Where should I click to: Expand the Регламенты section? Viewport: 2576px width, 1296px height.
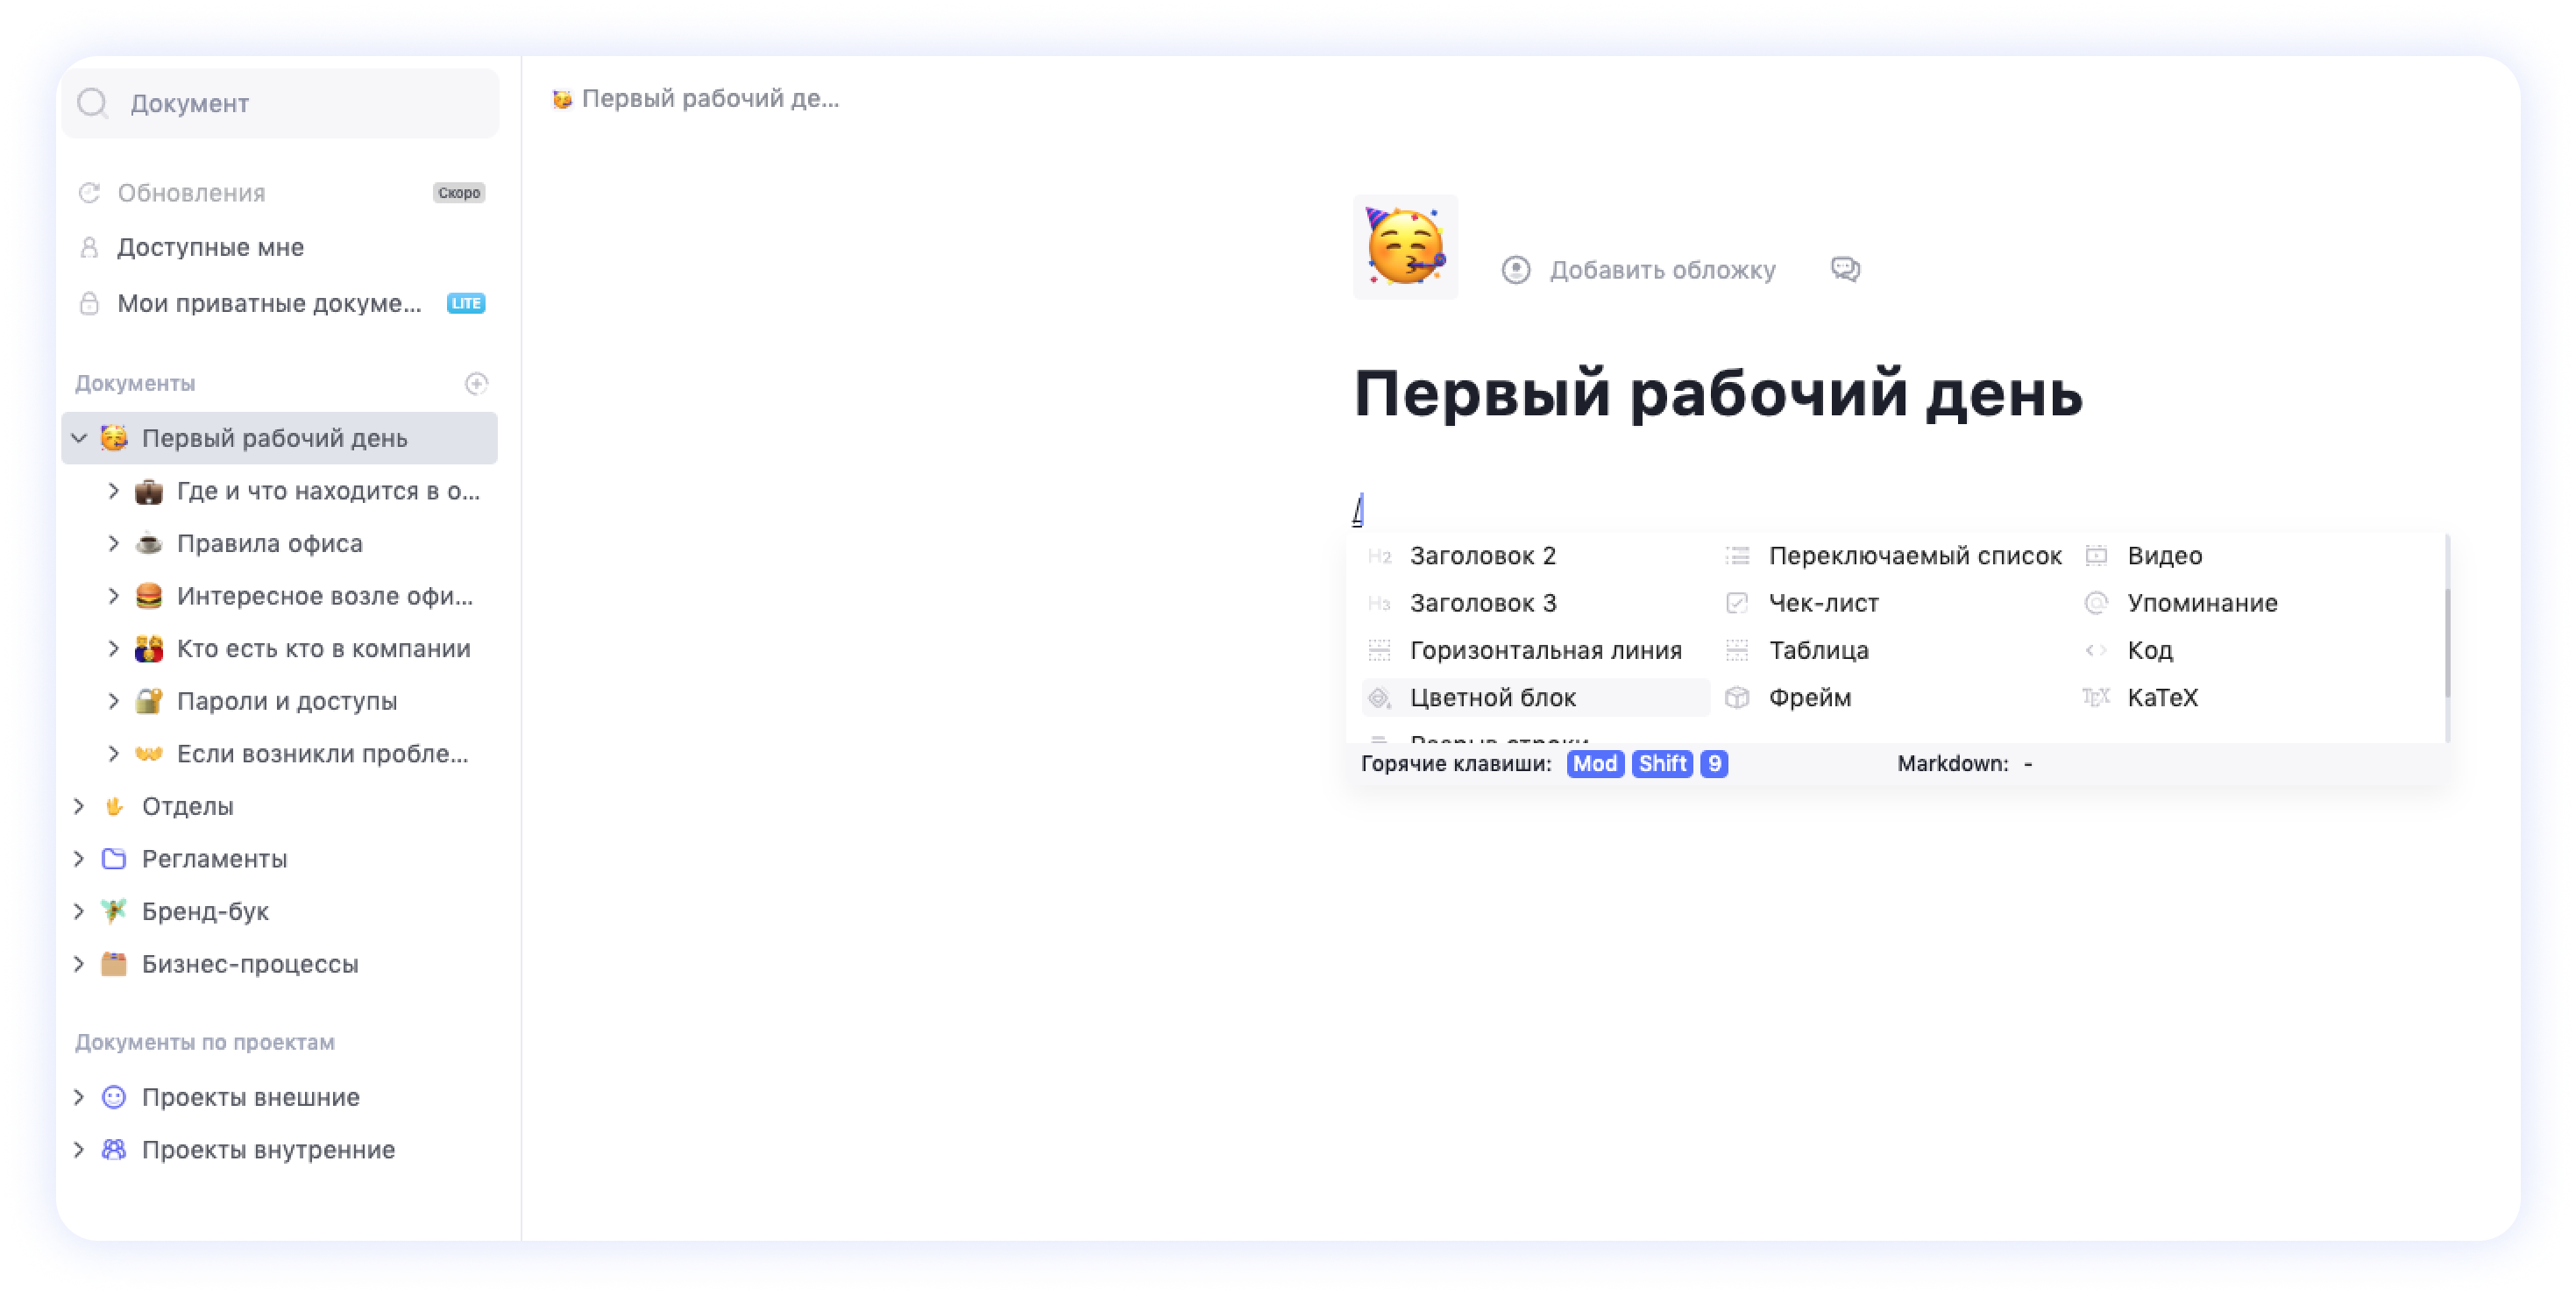click(x=79, y=859)
